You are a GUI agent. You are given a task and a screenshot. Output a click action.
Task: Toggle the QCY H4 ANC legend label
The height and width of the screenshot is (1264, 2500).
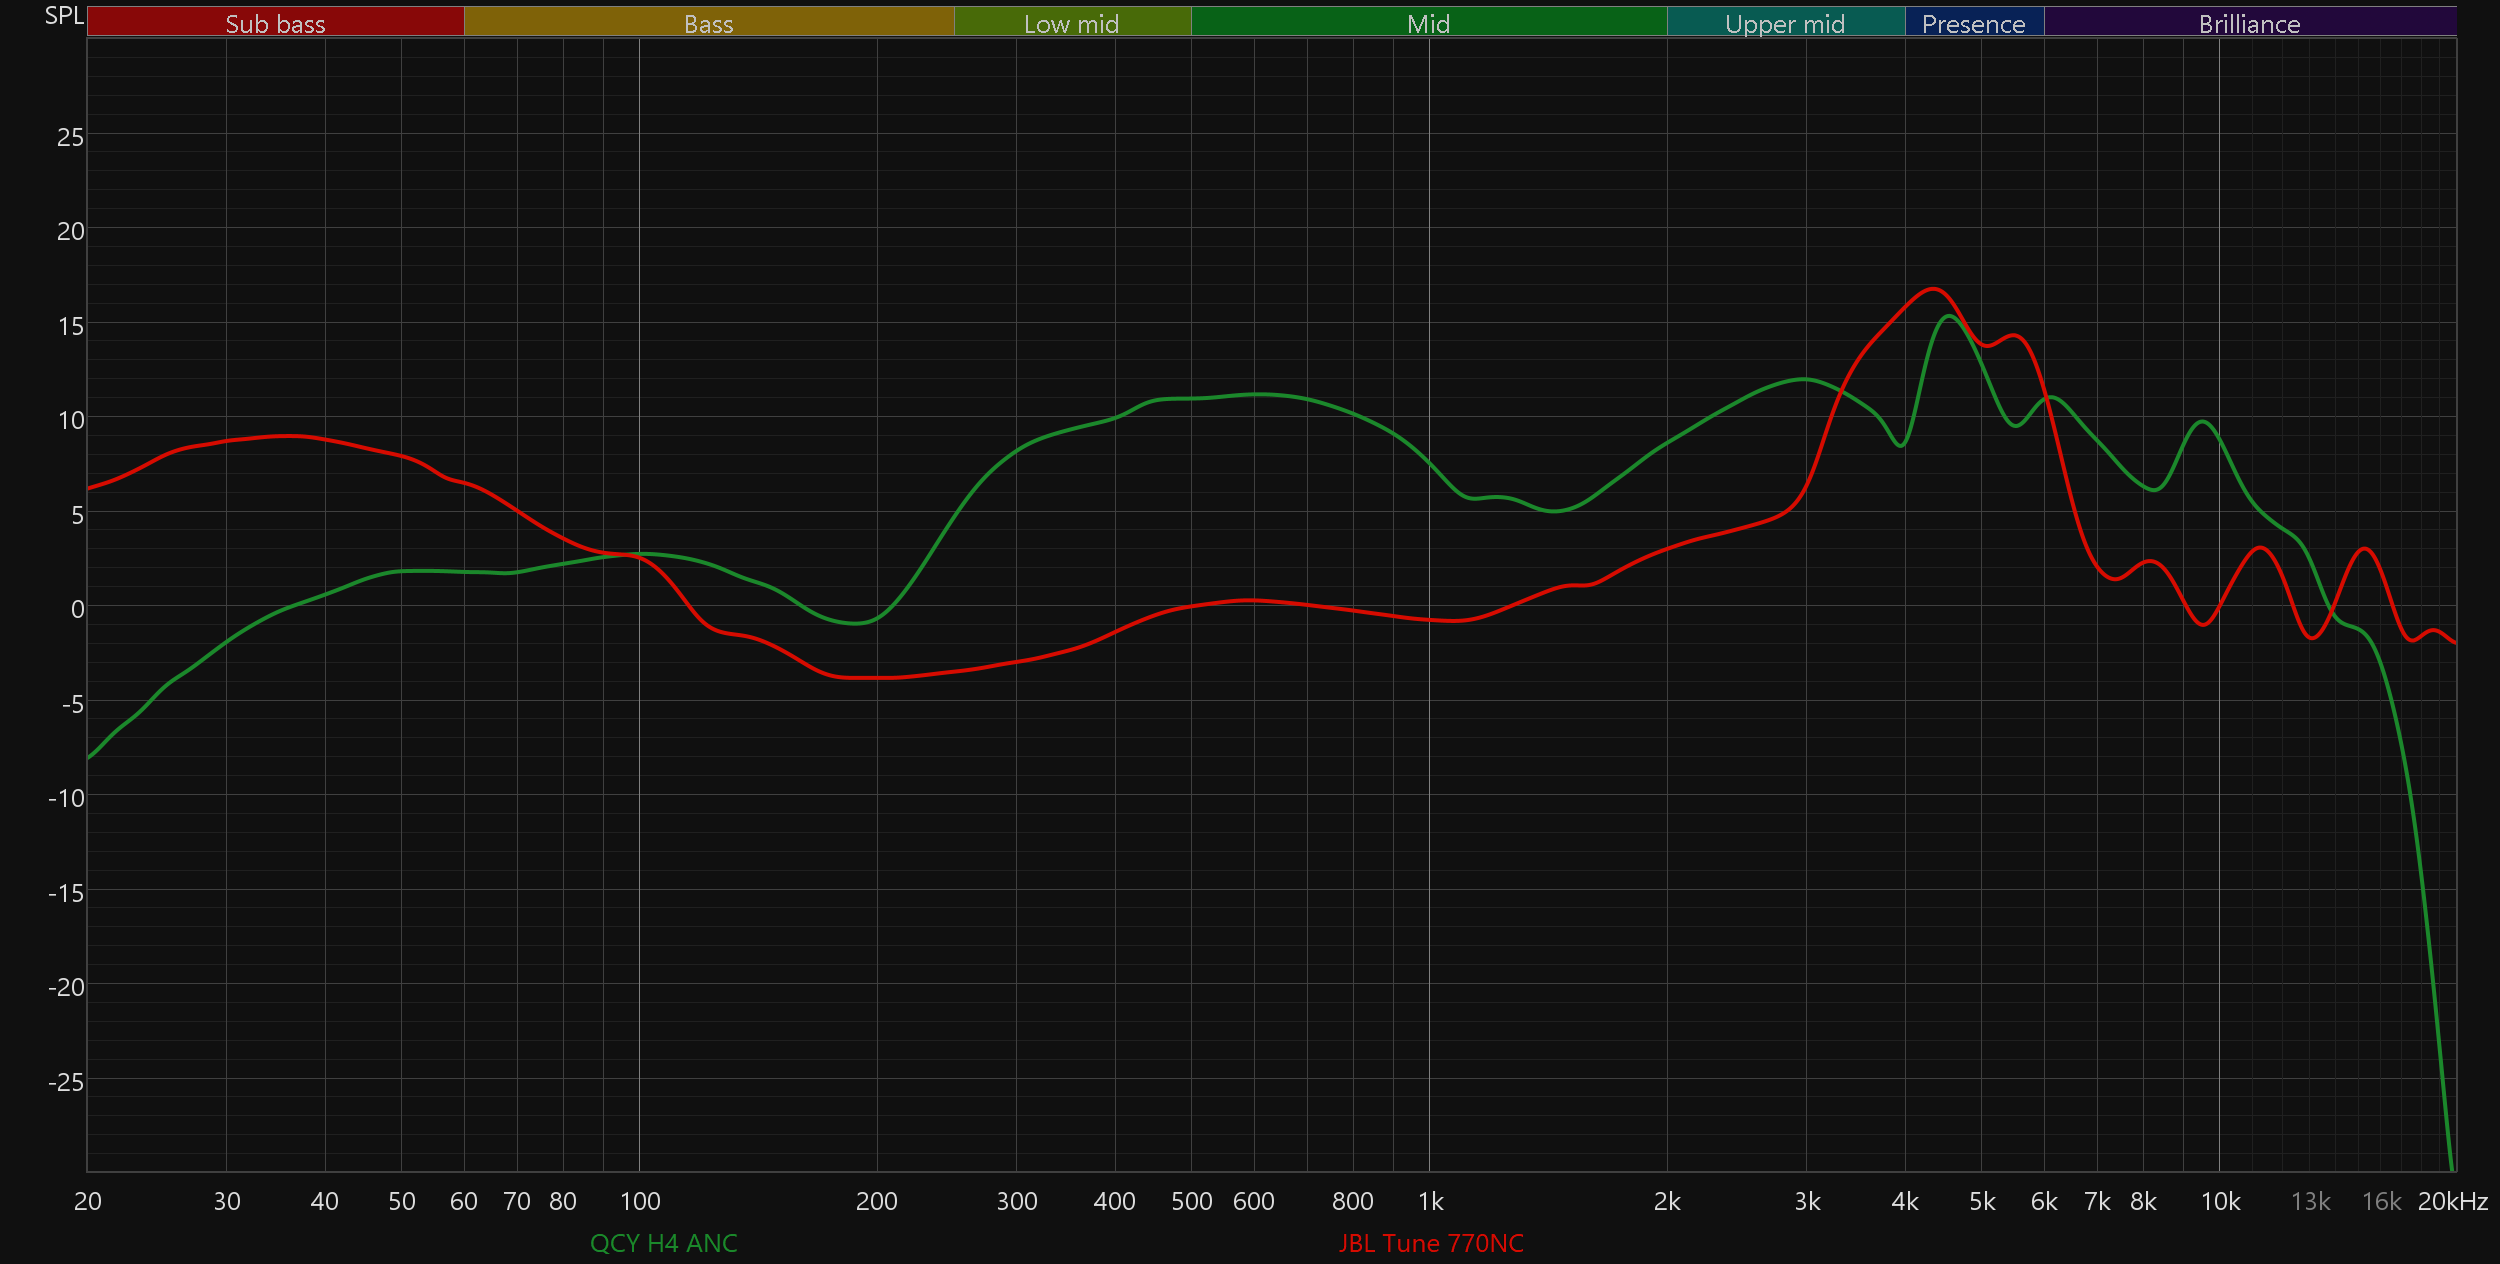[663, 1243]
